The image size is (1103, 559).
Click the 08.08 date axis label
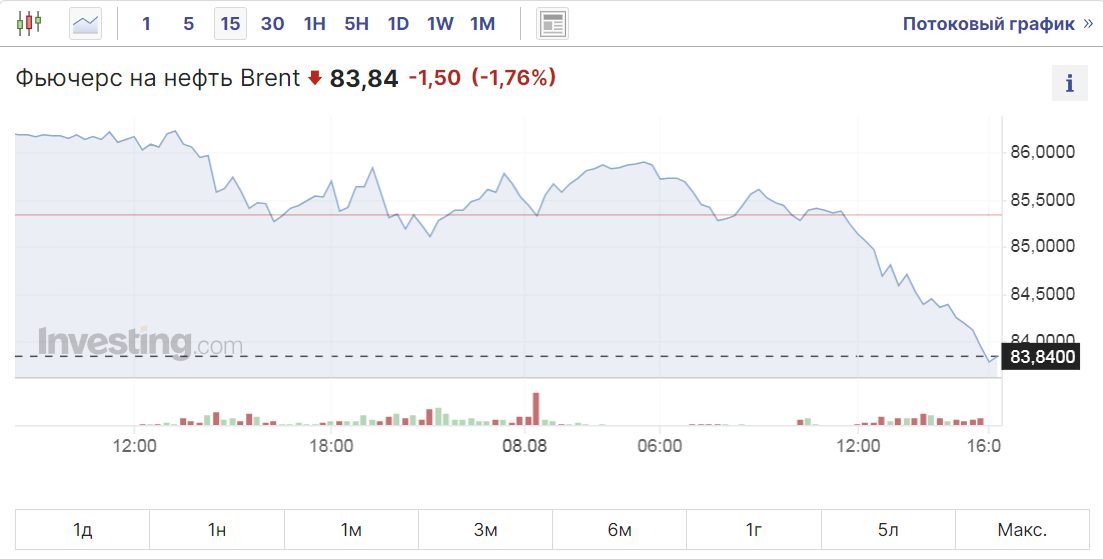[x=526, y=446]
